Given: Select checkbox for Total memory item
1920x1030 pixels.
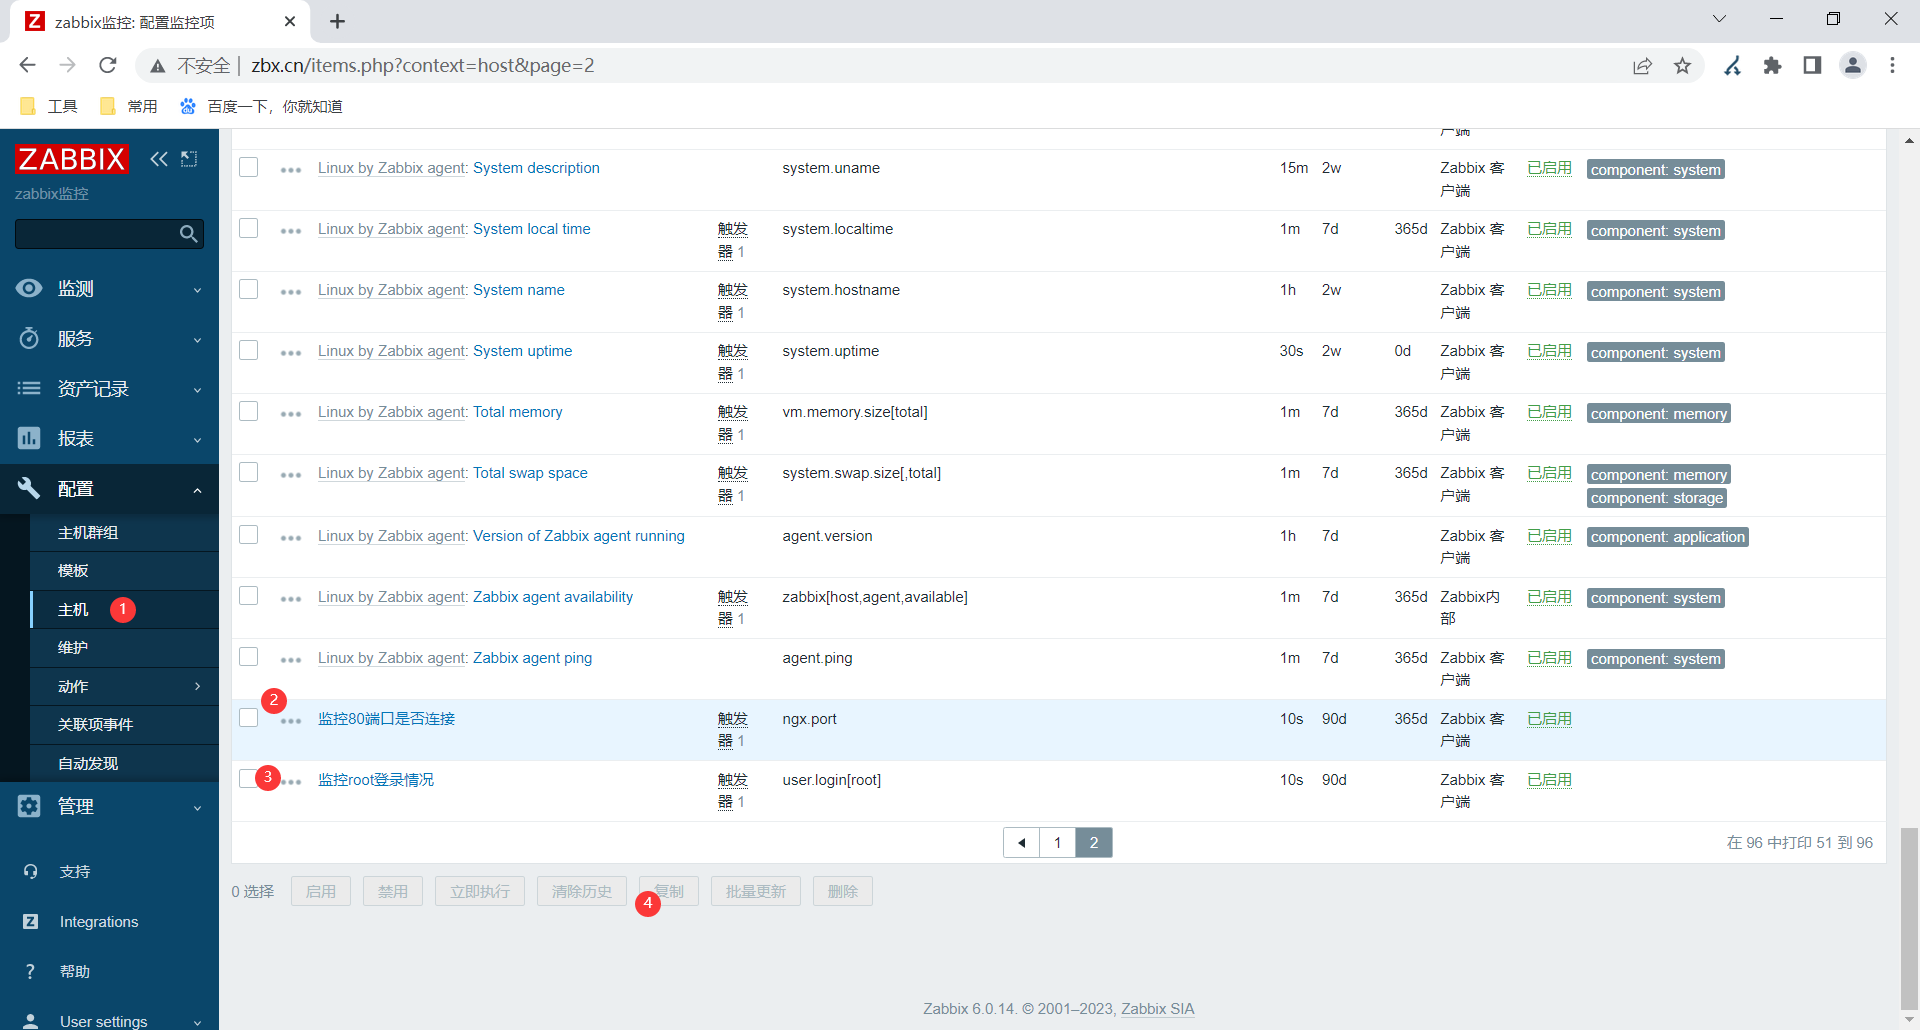Looking at the screenshot, I should (249, 411).
